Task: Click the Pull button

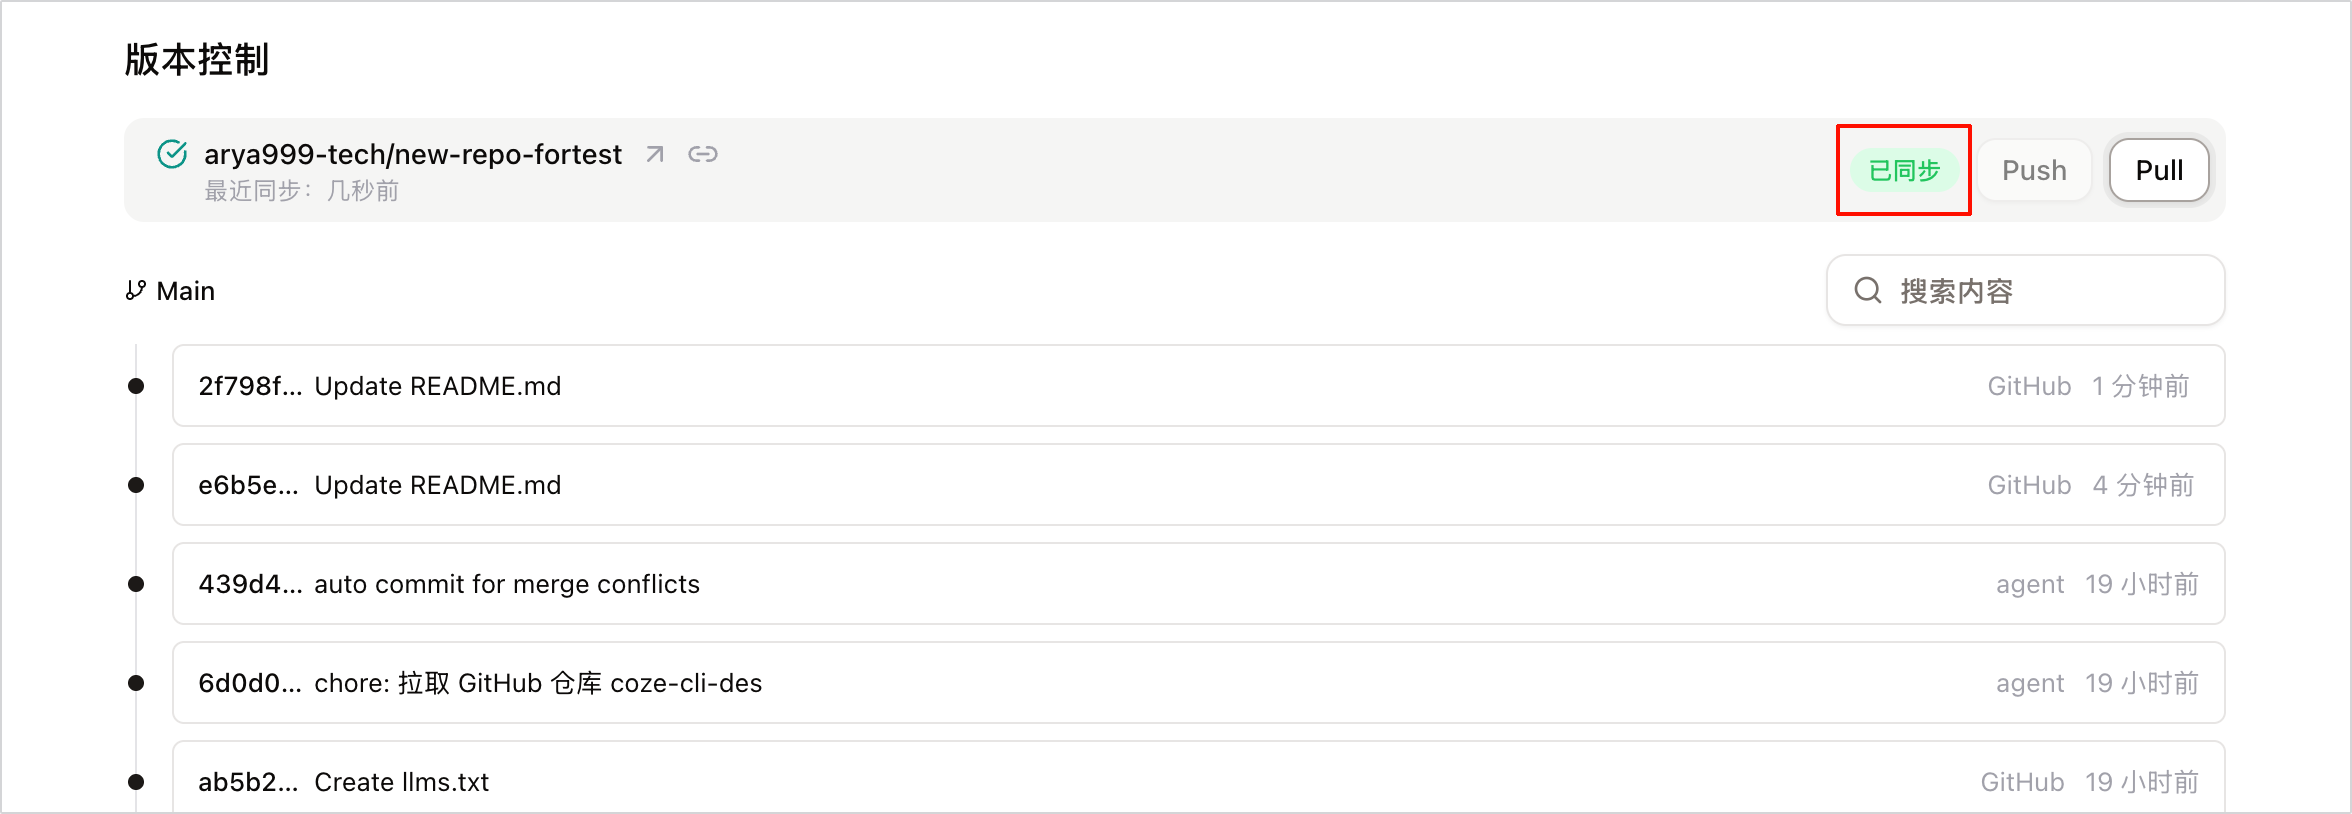Action: pyautogui.click(x=2159, y=170)
